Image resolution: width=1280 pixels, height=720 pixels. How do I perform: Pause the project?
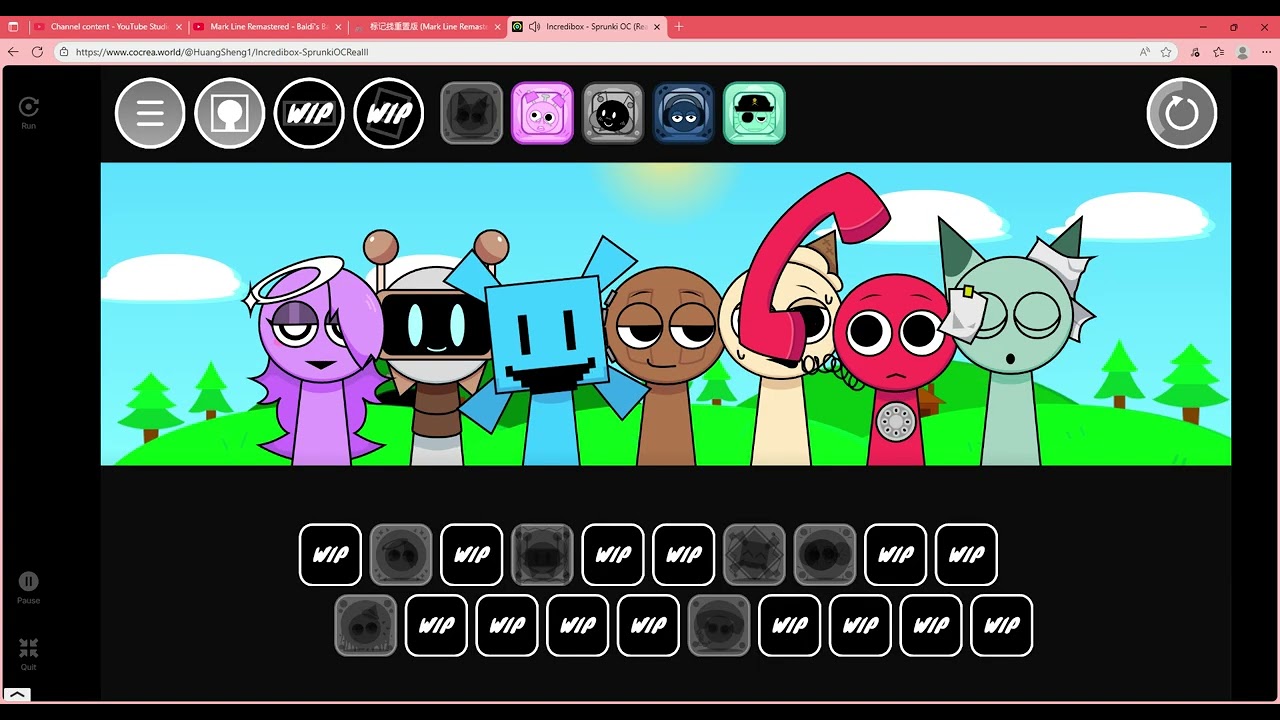tap(28, 587)
